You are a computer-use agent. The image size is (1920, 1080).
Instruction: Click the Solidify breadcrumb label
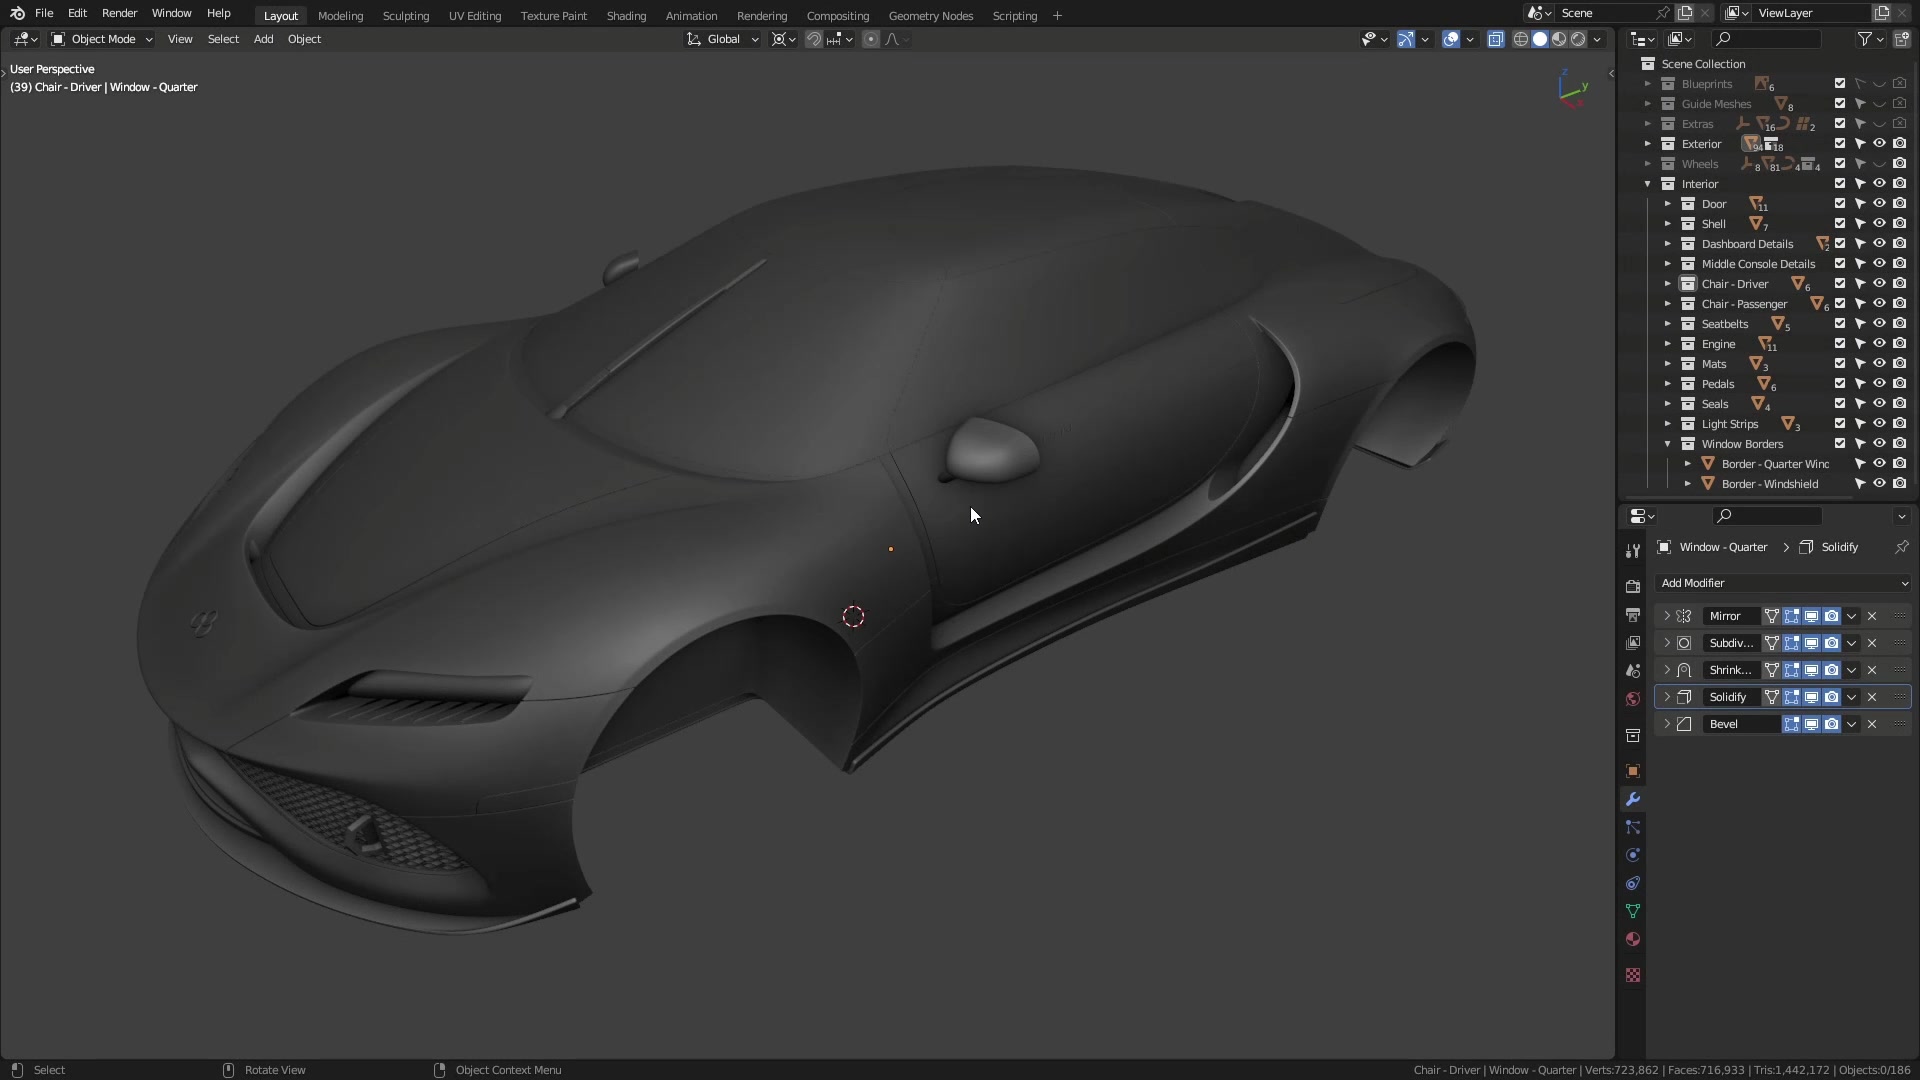coord(1840,547)
